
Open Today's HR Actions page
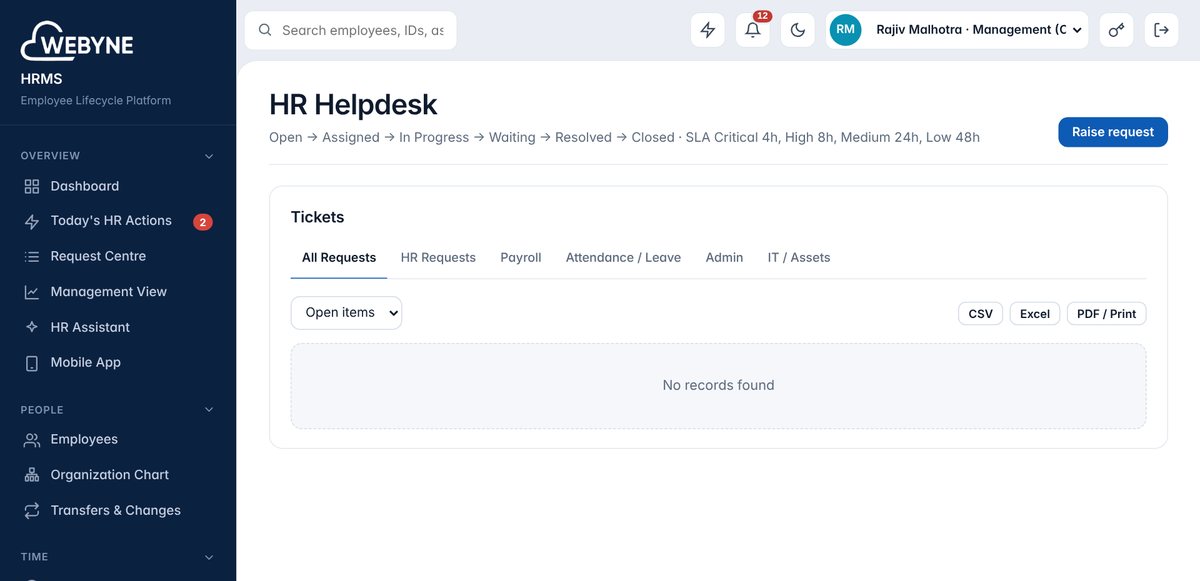pos(118,221)
